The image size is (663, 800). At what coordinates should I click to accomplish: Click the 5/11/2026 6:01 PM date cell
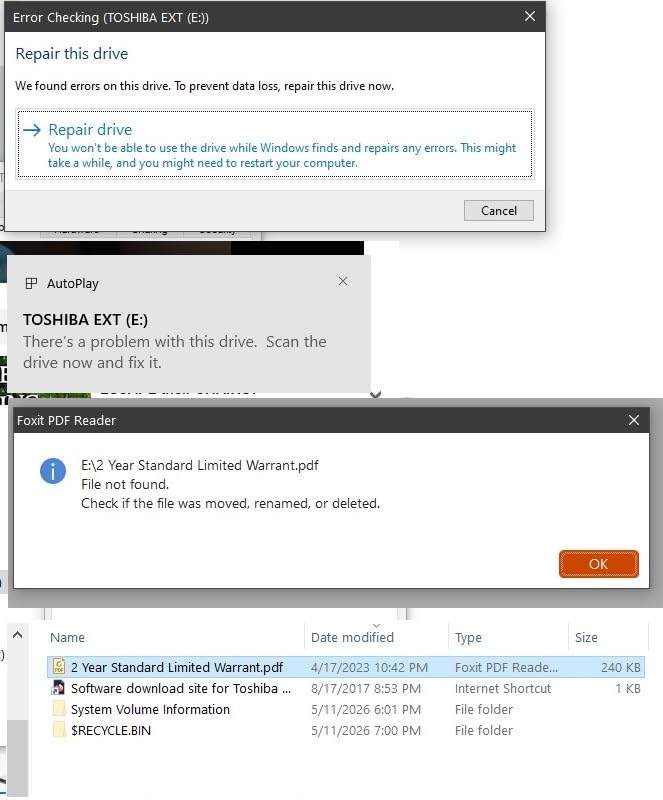366,709
